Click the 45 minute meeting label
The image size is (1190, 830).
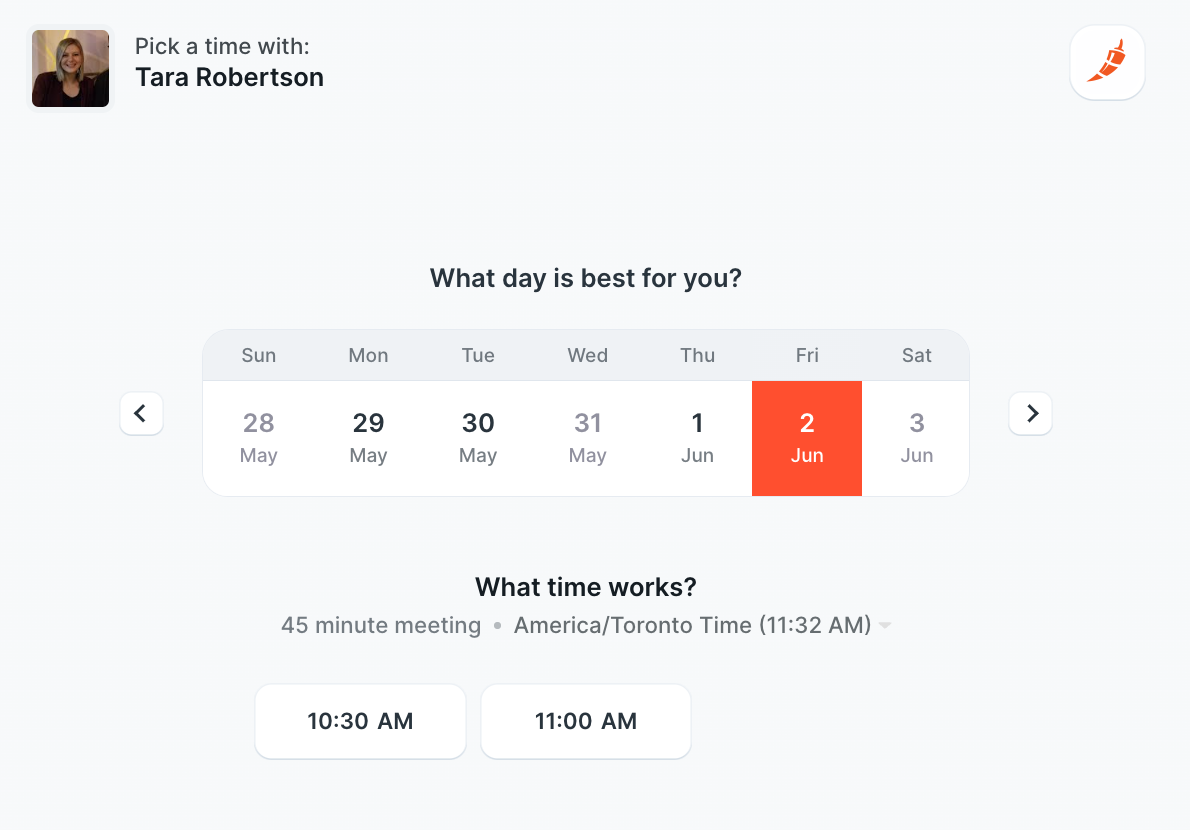pyautogui.click(x=381, y=626)
